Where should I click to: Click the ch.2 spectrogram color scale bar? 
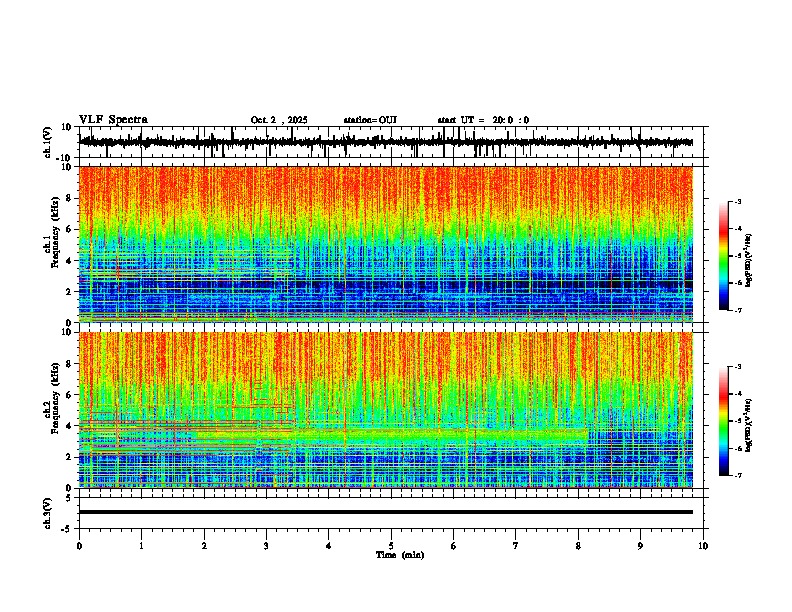[724, 421]
